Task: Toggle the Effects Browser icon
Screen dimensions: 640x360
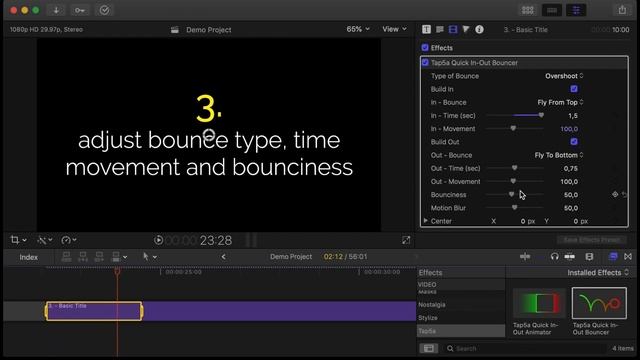Action: tap(613, 256)
